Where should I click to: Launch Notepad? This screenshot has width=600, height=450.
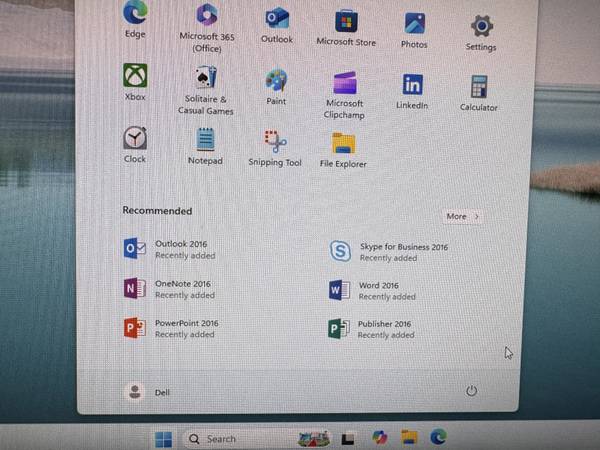(x=205, y=146)
